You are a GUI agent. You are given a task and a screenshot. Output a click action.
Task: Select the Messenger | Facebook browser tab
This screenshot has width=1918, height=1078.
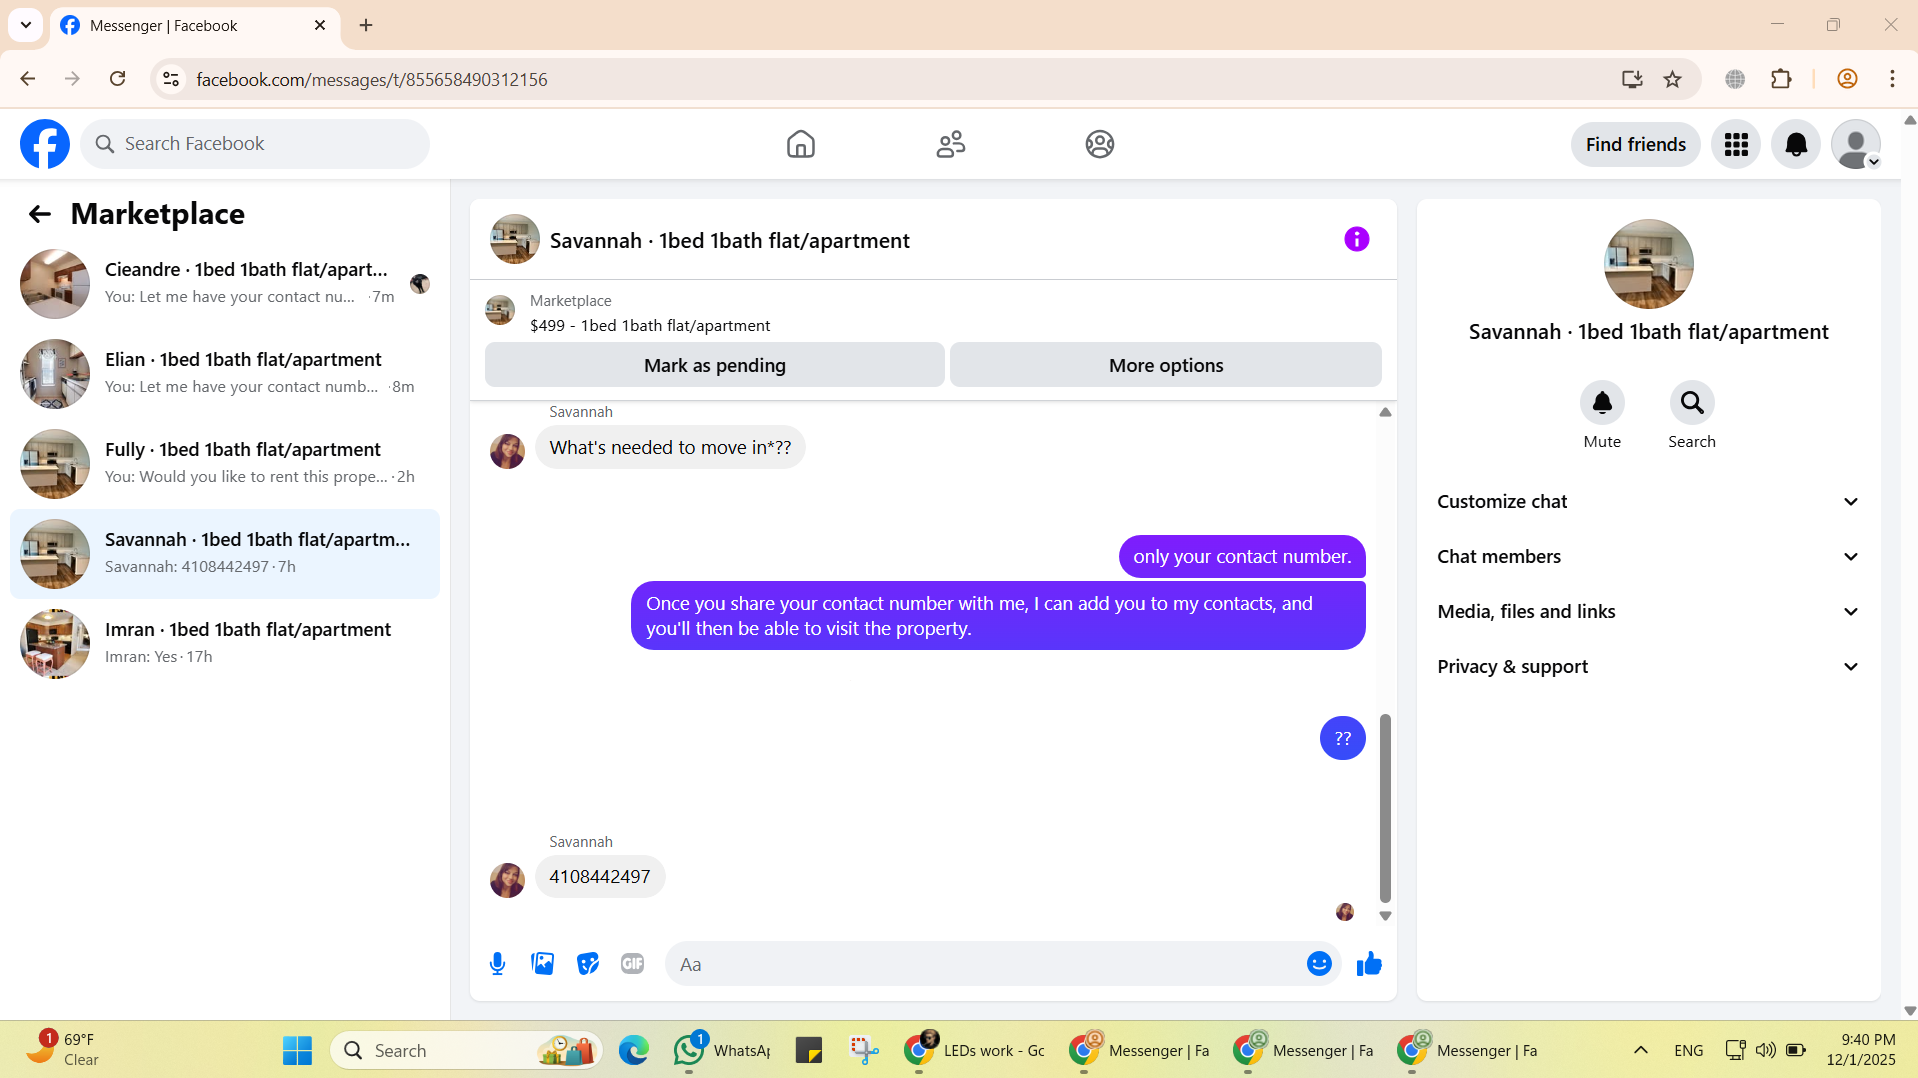click(195, 26)
